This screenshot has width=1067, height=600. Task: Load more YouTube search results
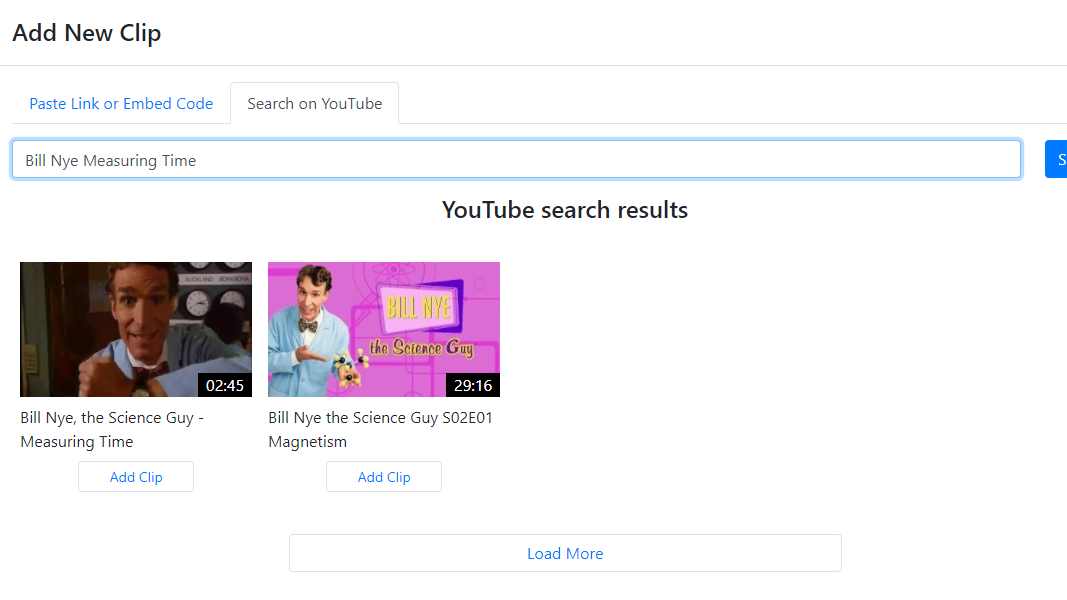(565, 553)
